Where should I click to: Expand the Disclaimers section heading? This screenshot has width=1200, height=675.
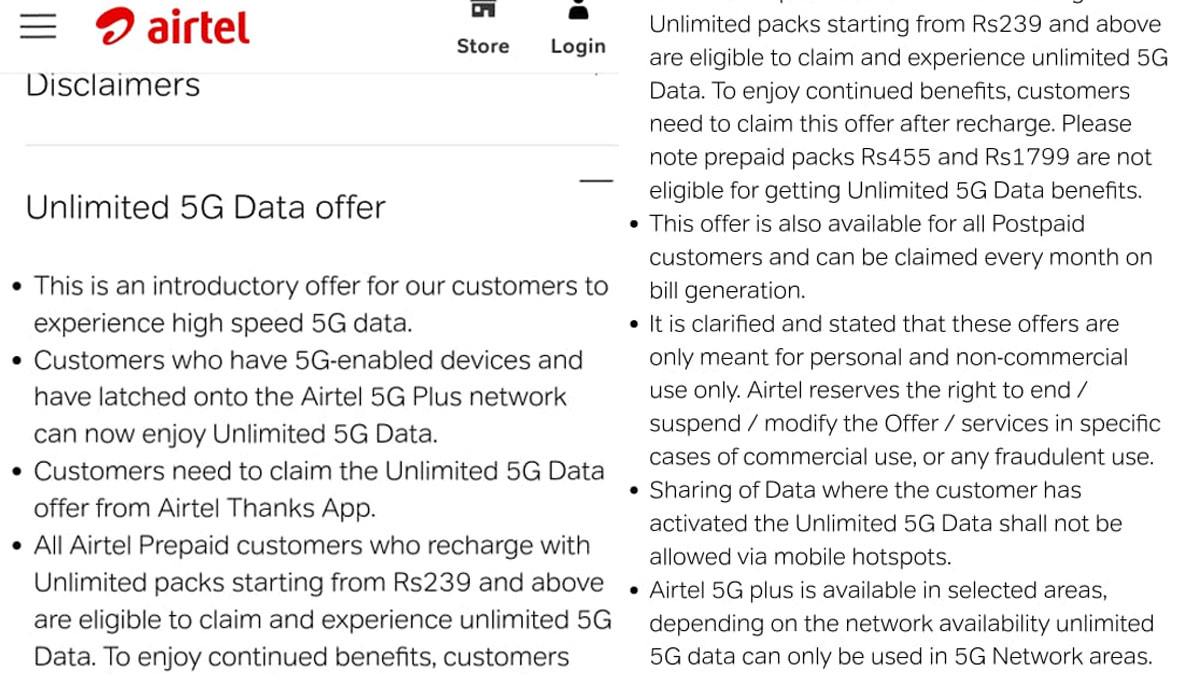(x=113, y=85)
